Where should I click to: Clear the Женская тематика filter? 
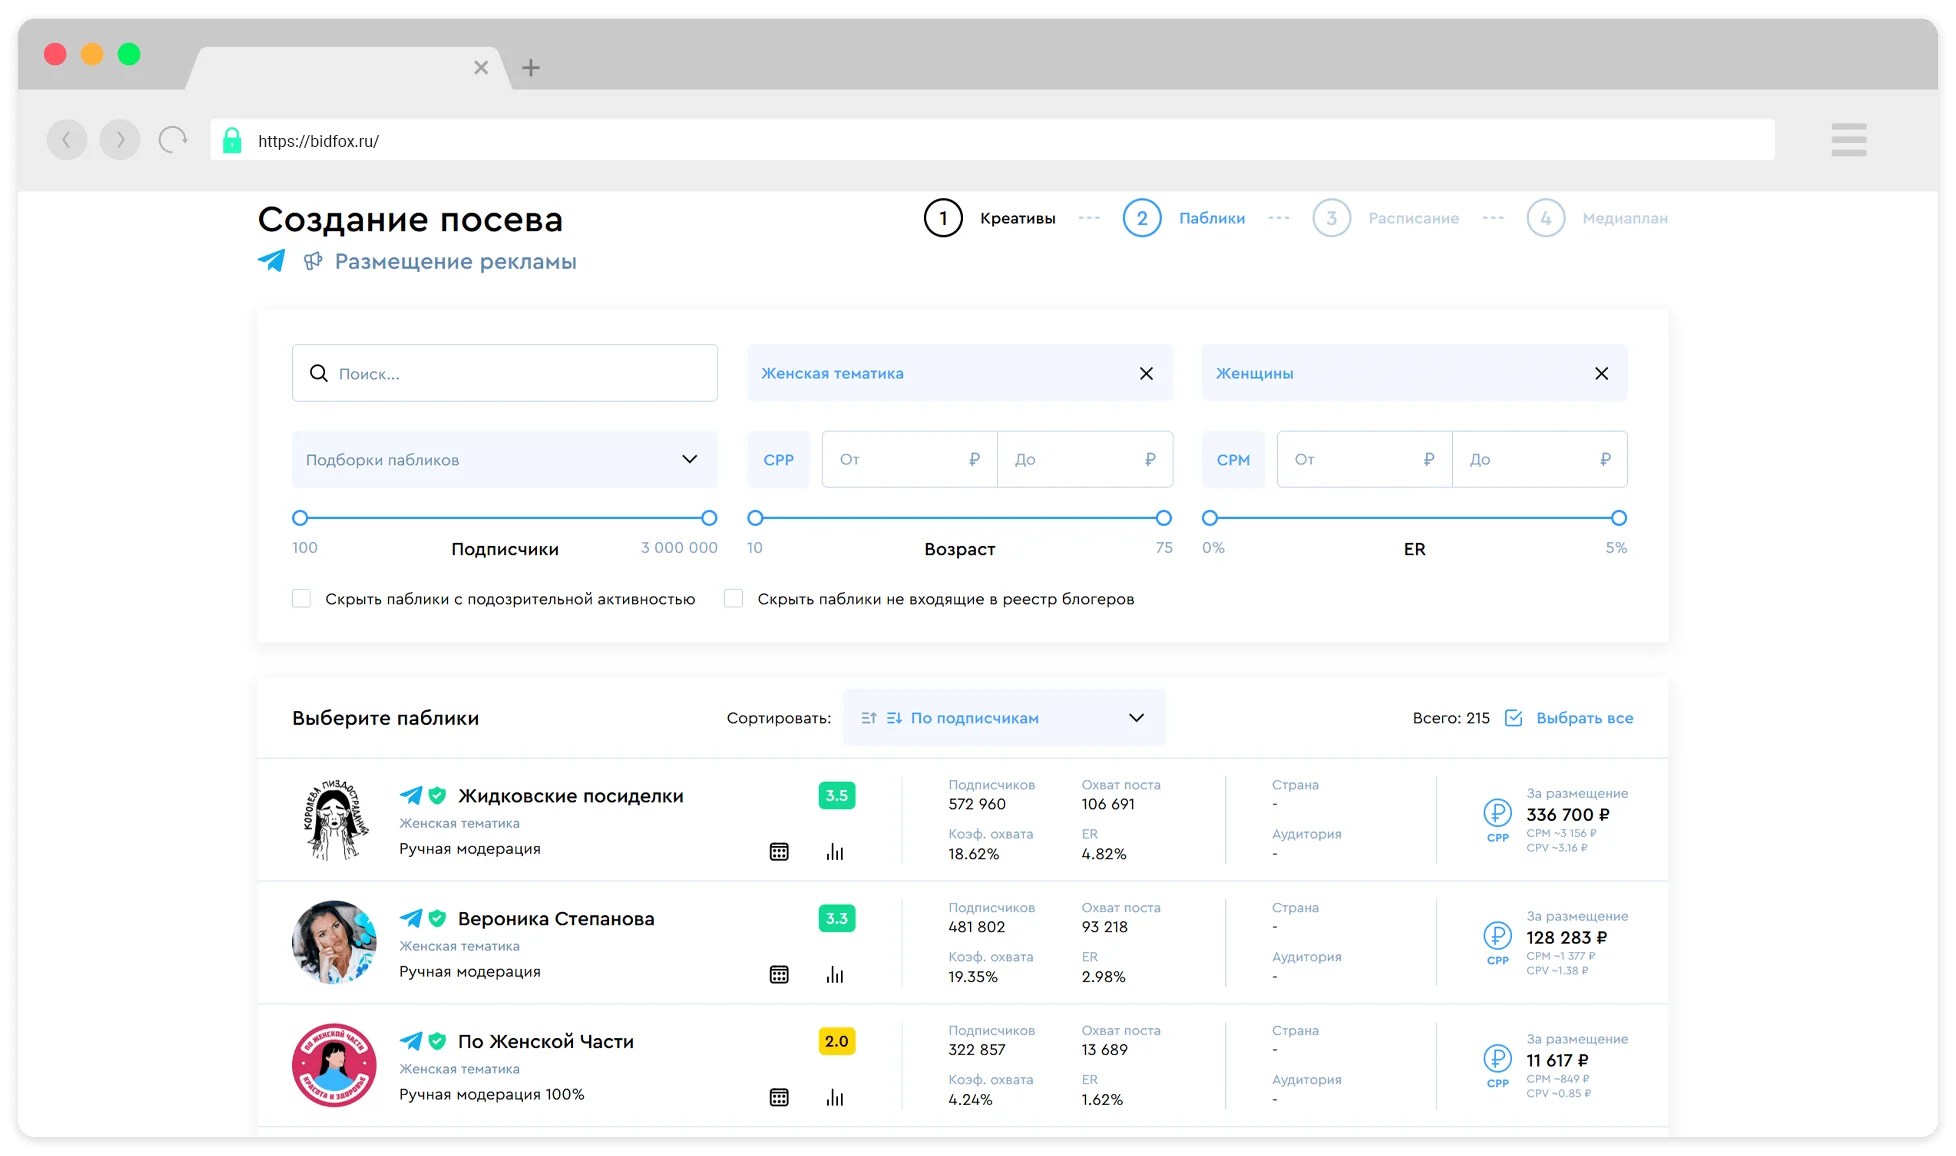1146,374
